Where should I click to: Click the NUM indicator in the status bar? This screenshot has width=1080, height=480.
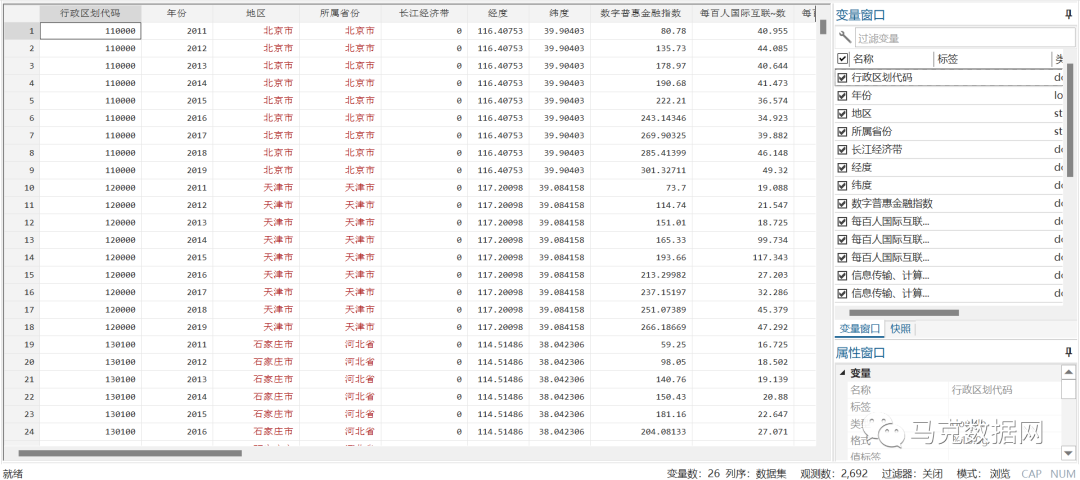coord(1061,474)
